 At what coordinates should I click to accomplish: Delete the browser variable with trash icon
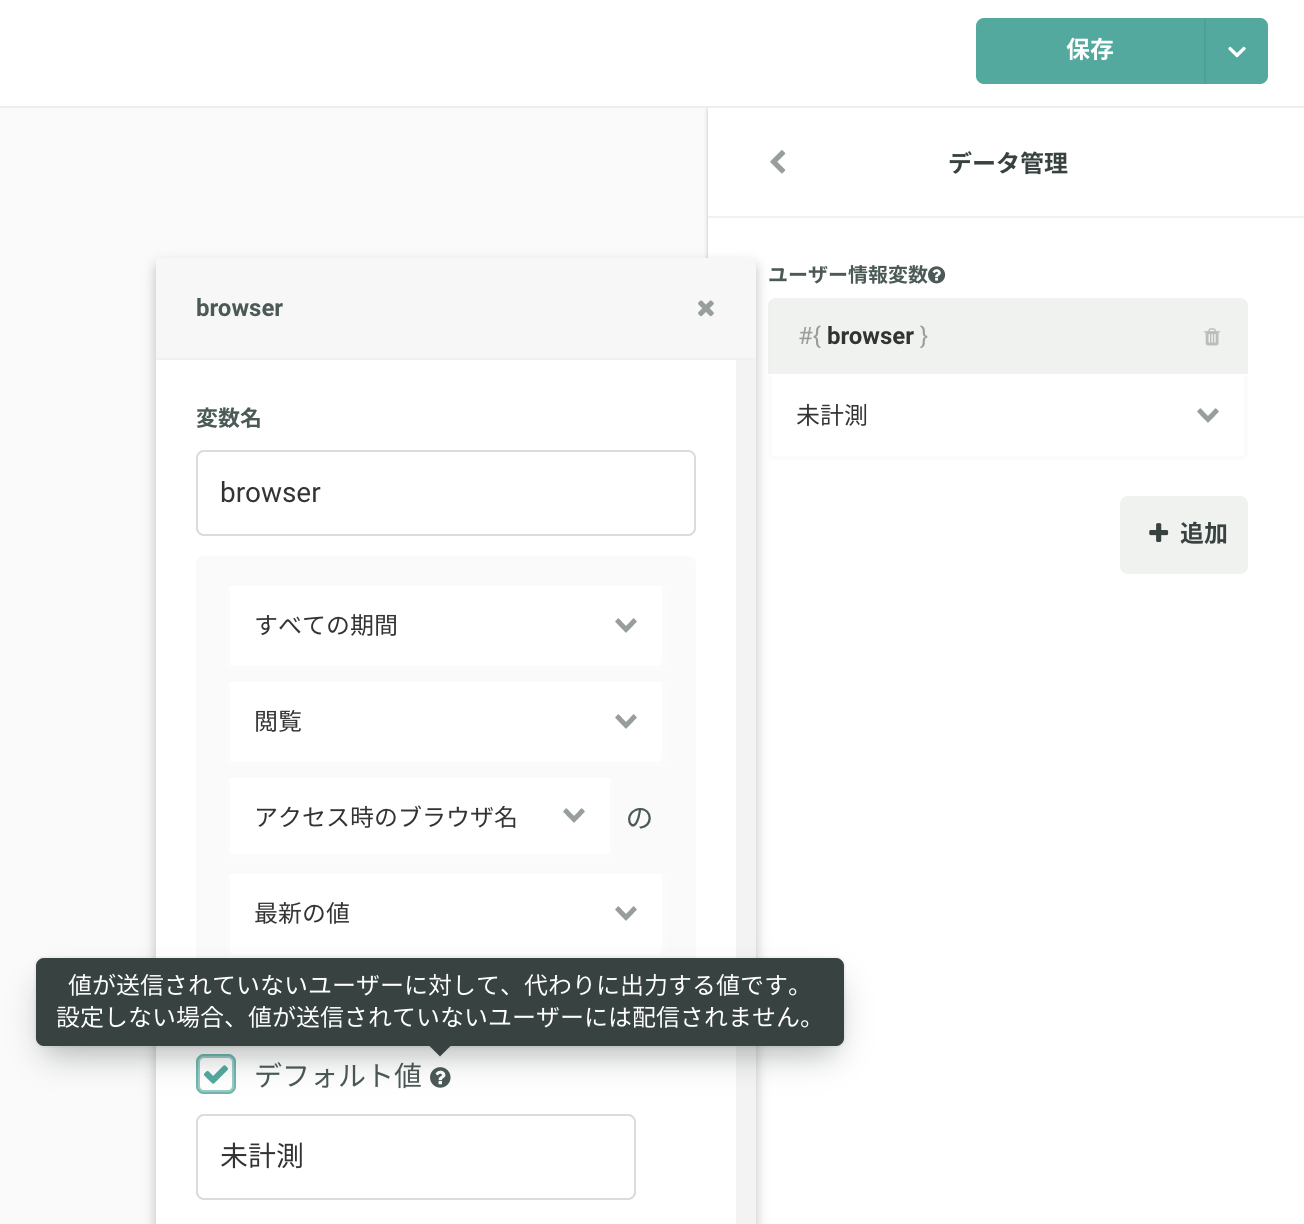click(1212, 337)
